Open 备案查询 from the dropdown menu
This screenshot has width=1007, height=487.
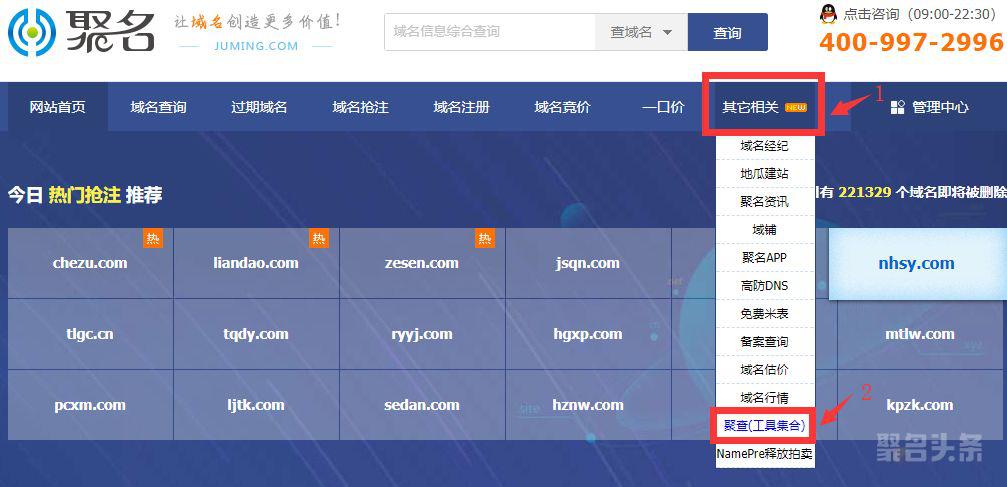coord(764,341)
